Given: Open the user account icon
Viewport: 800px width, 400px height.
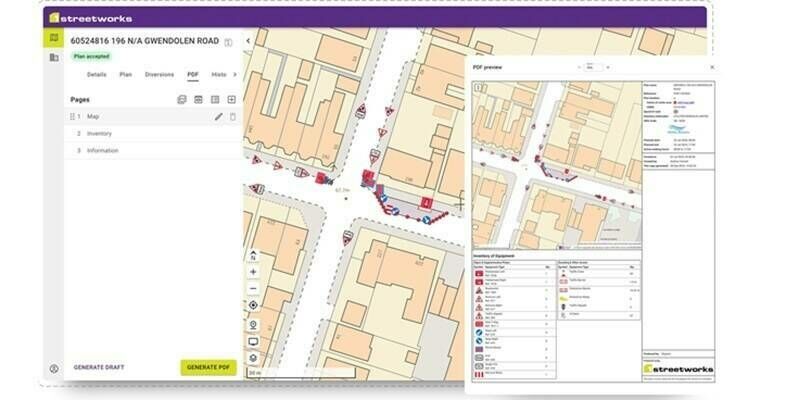Looking at the screenshot, I should [x=54, y=368].
